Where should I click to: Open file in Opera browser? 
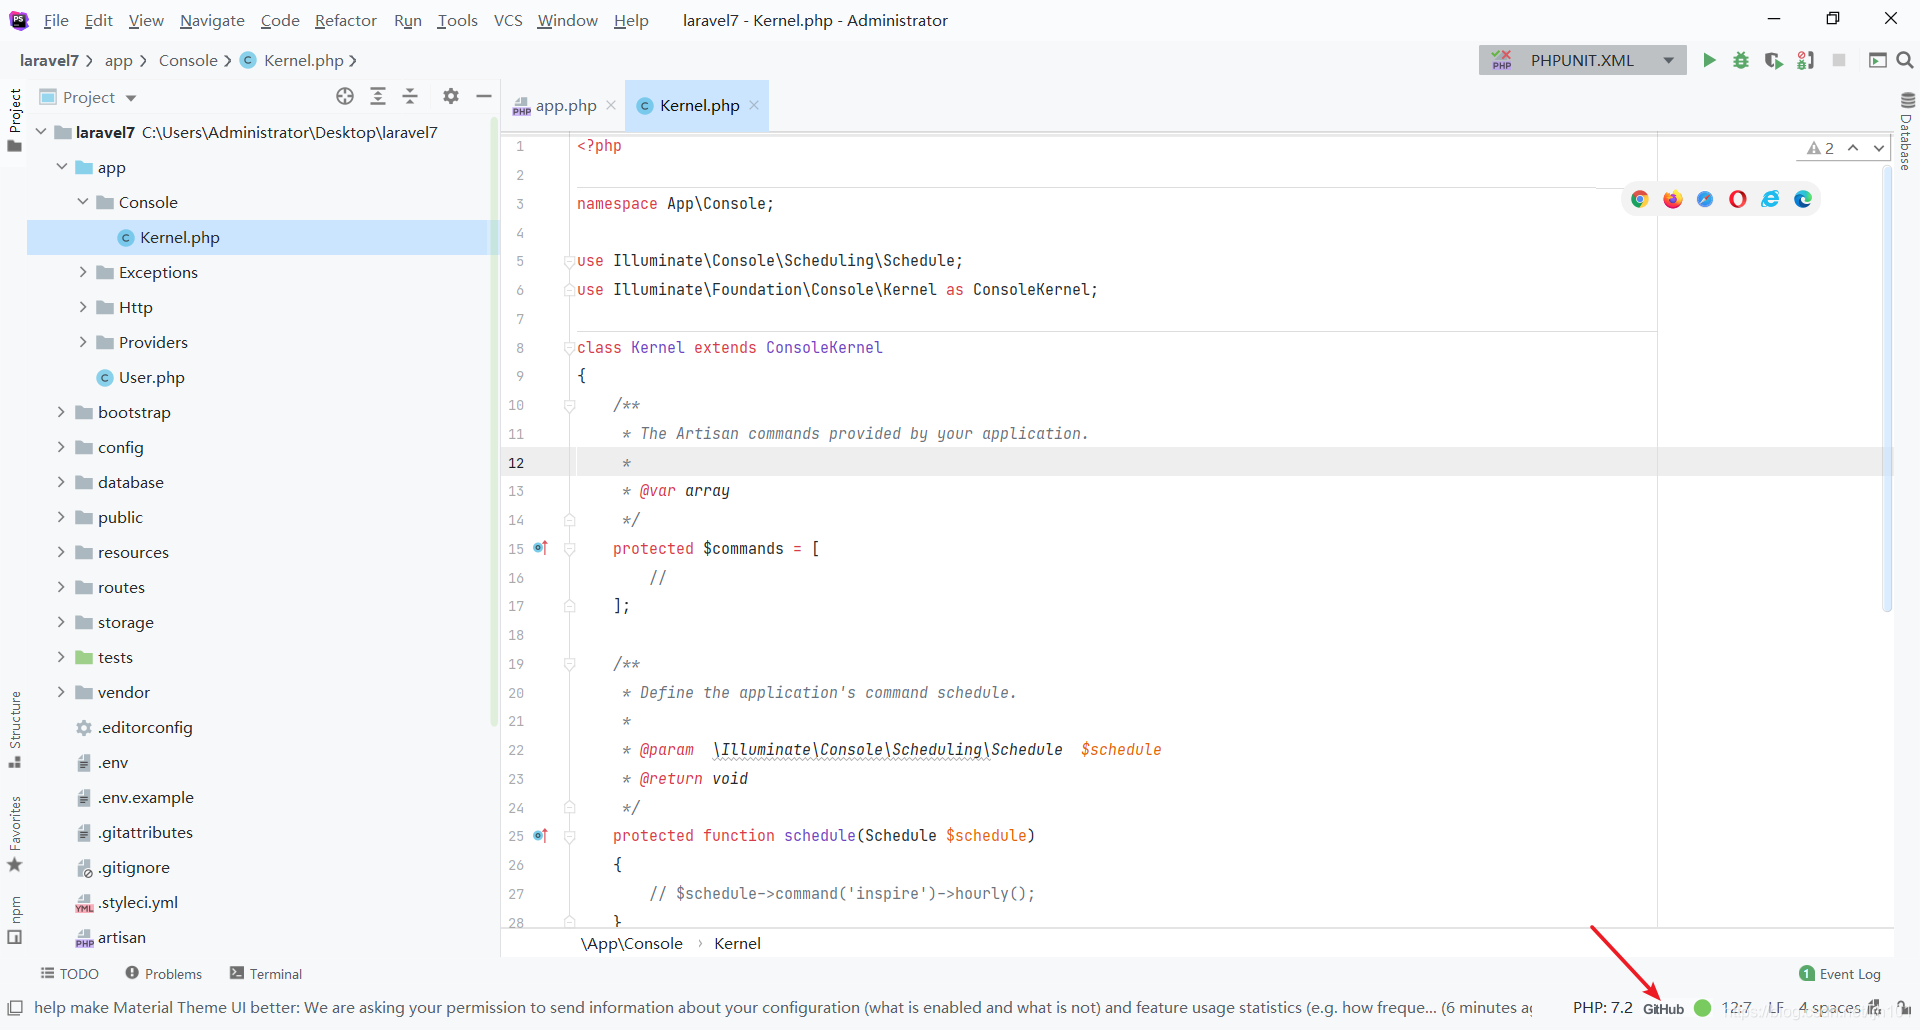click(x=1738, y=199)
